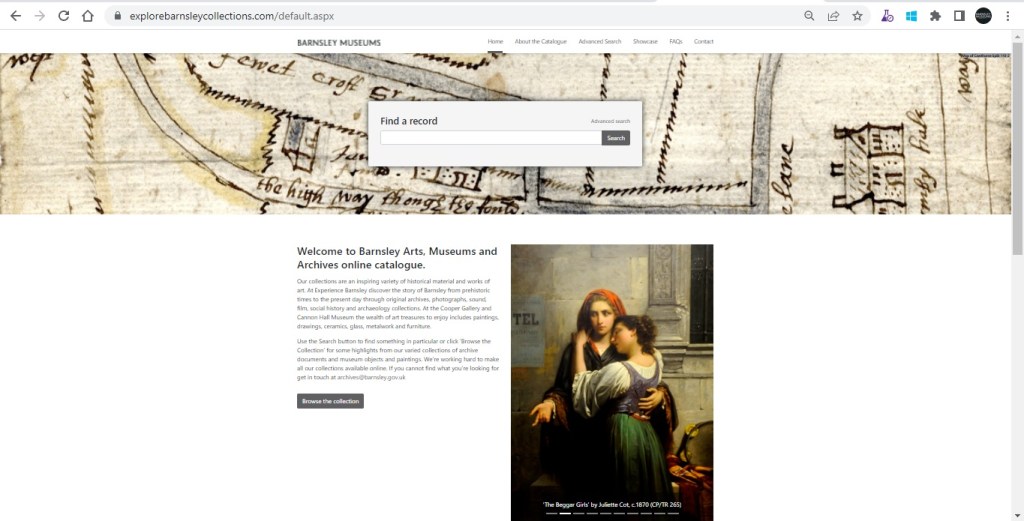Image resolution: width=1024 pixels, height=521 pixels.
Task: Click The Beggar Girls painting image
Action: pos(612,372)
